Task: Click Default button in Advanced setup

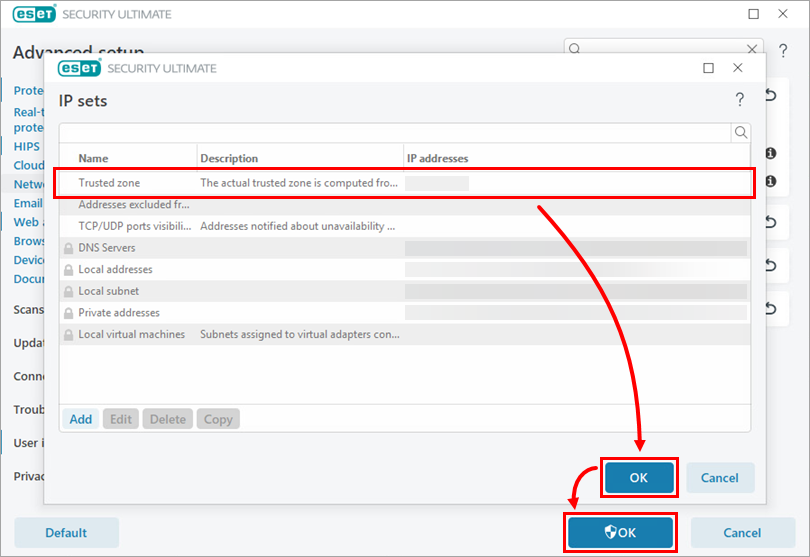Action: point(66,533)
